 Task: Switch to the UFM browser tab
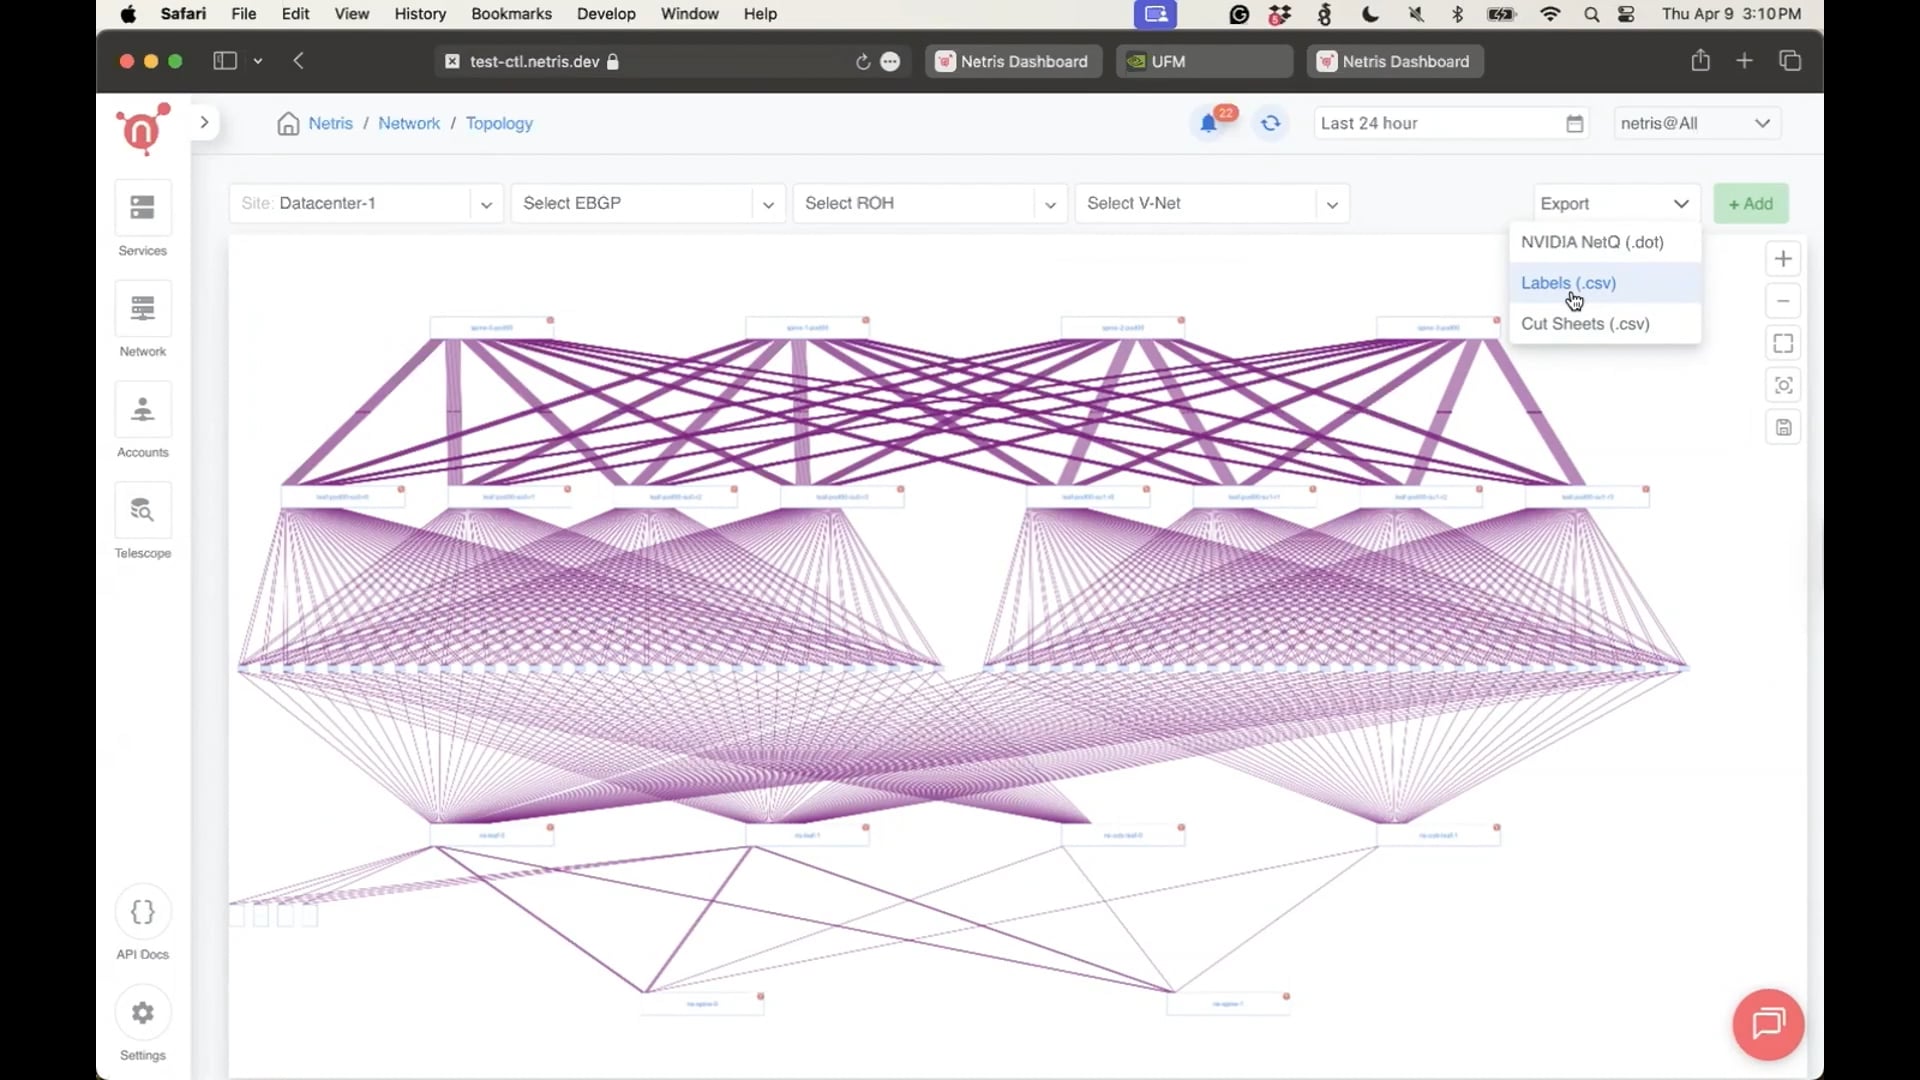[1204, 61]
